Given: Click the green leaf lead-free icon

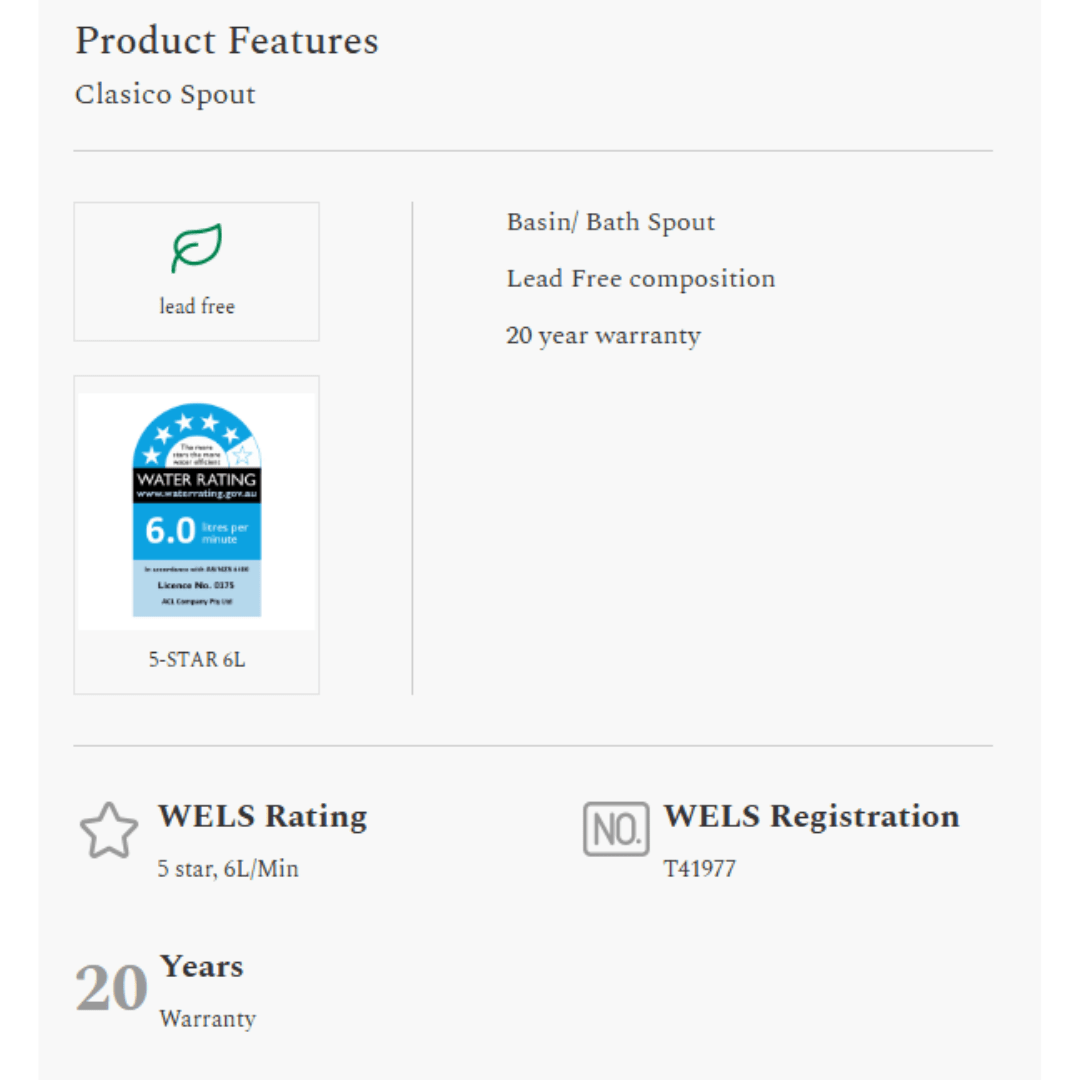Looking at the screenshot, I should click(196, 249).
